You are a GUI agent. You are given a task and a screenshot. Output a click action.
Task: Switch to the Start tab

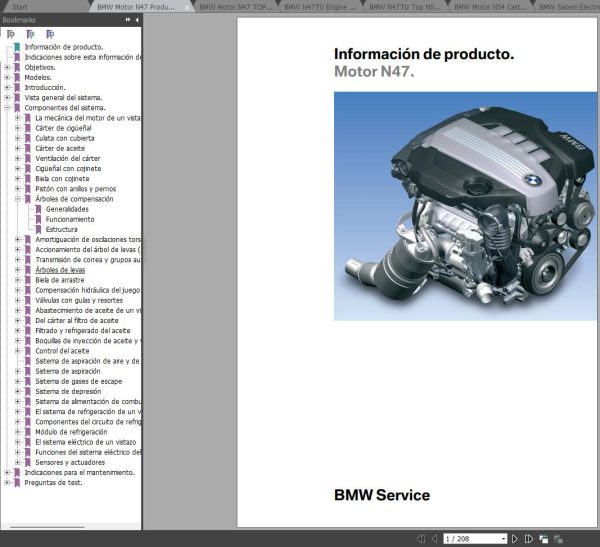tap(20, 7)
